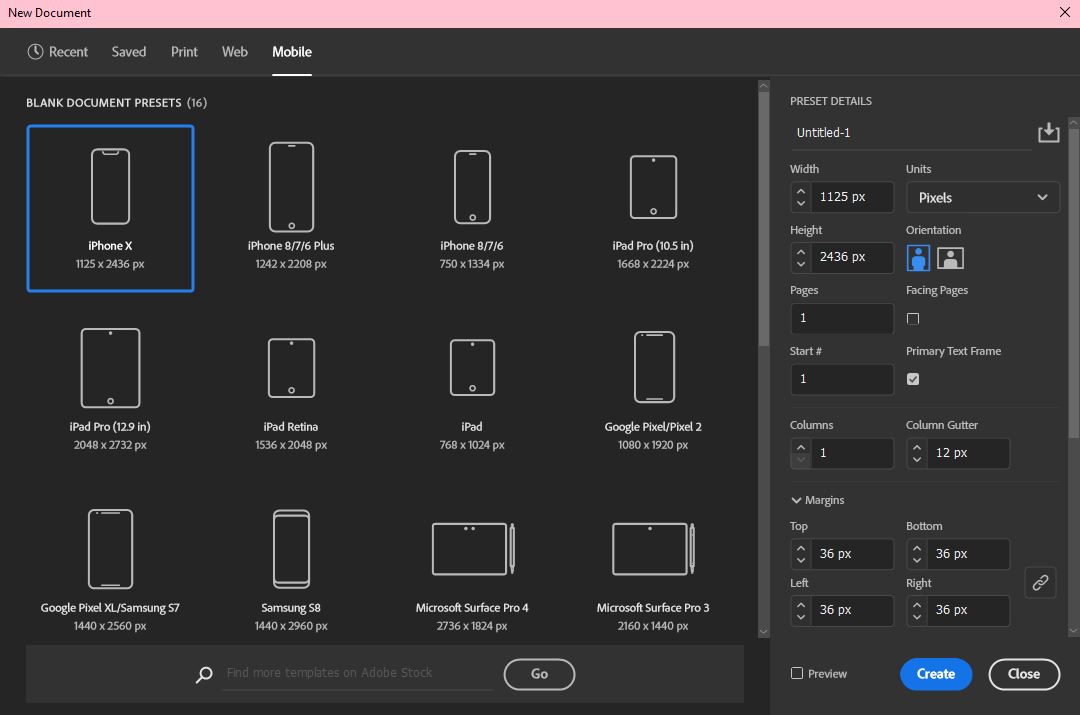Click the presets list scroll-down arrow
Viewport: 1080px width, 715px height.
click(763, 632)
